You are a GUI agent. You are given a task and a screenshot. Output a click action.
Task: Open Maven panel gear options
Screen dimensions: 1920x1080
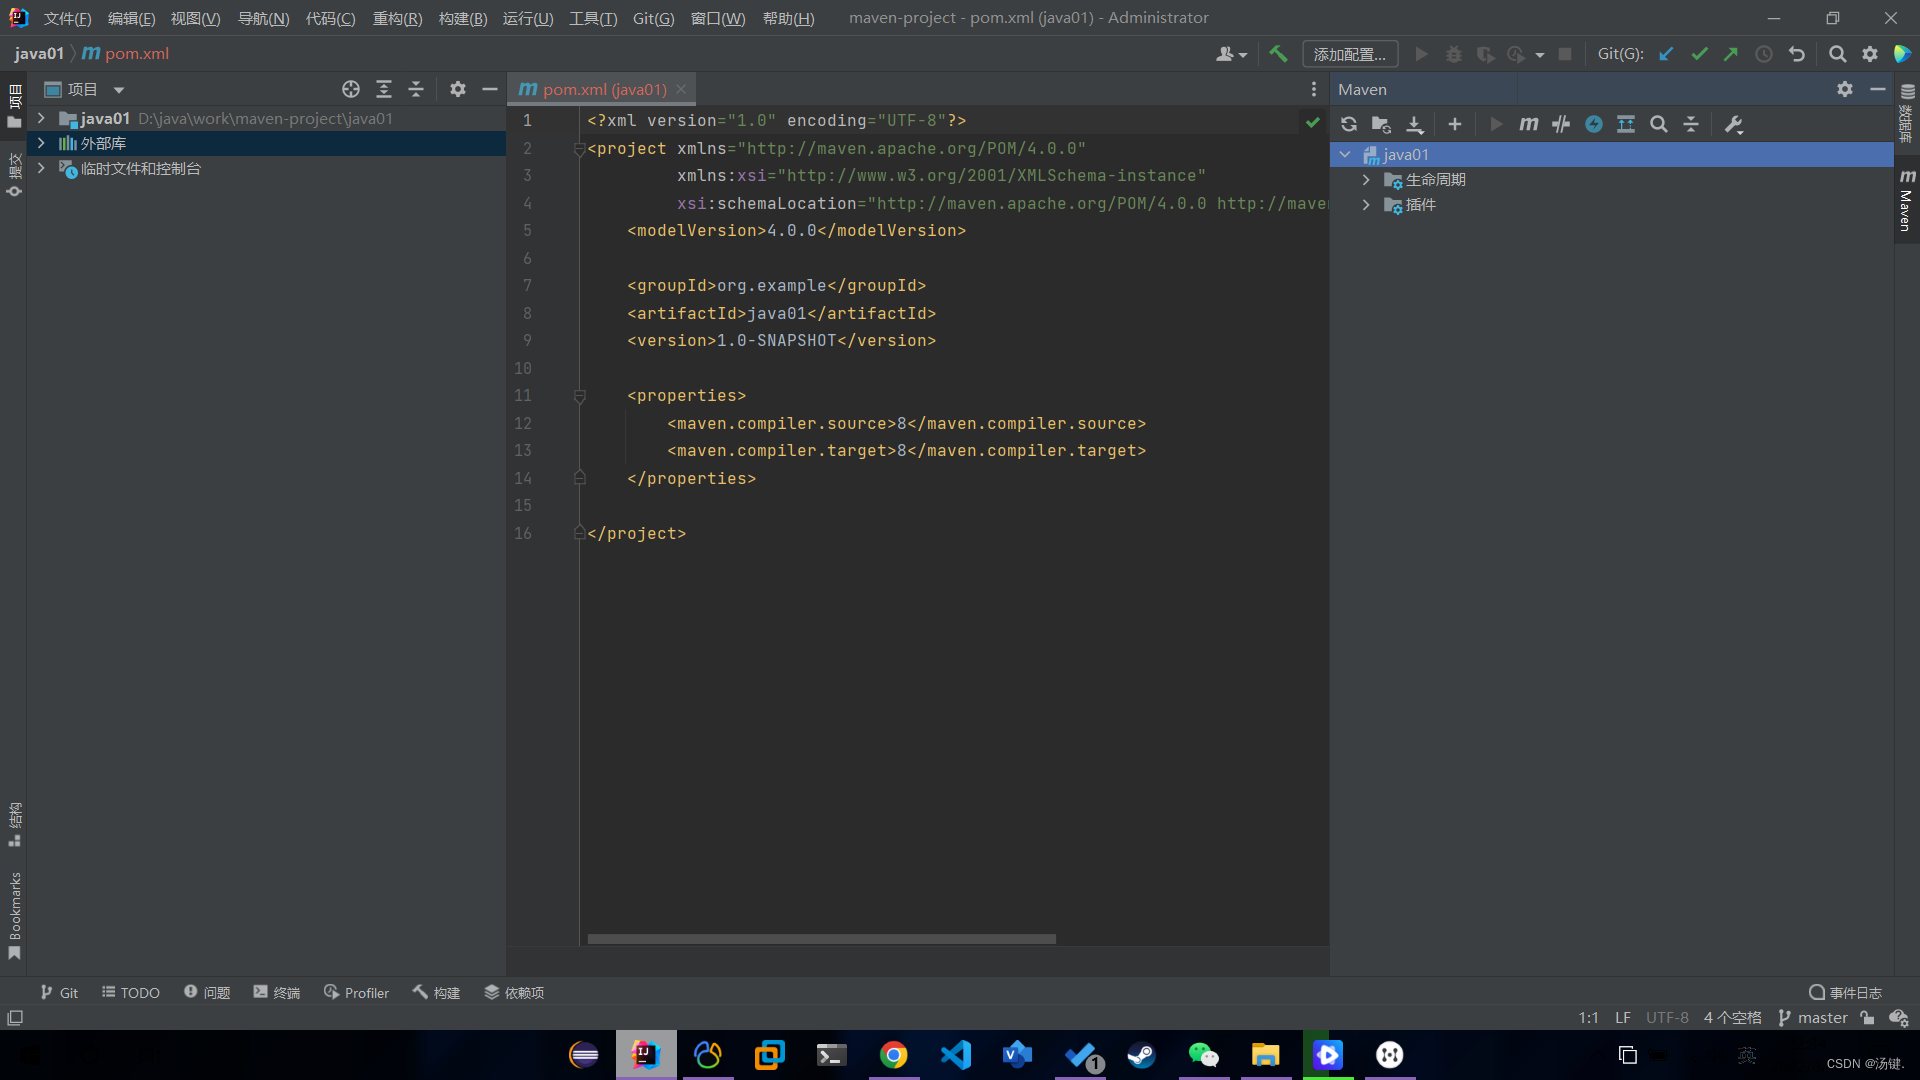click(1845, 89)
